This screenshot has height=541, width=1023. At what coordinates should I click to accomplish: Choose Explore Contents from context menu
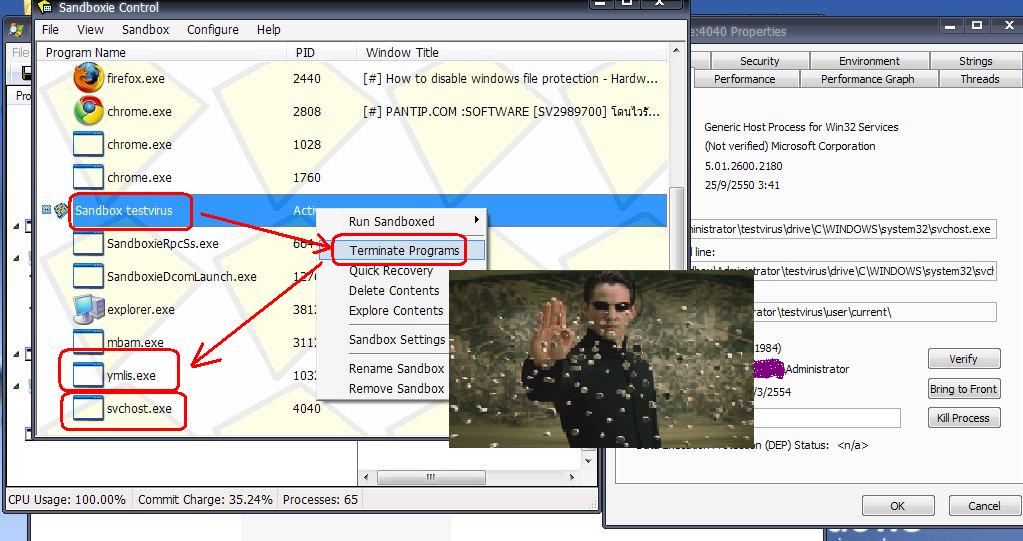click(x=396, y=311)
